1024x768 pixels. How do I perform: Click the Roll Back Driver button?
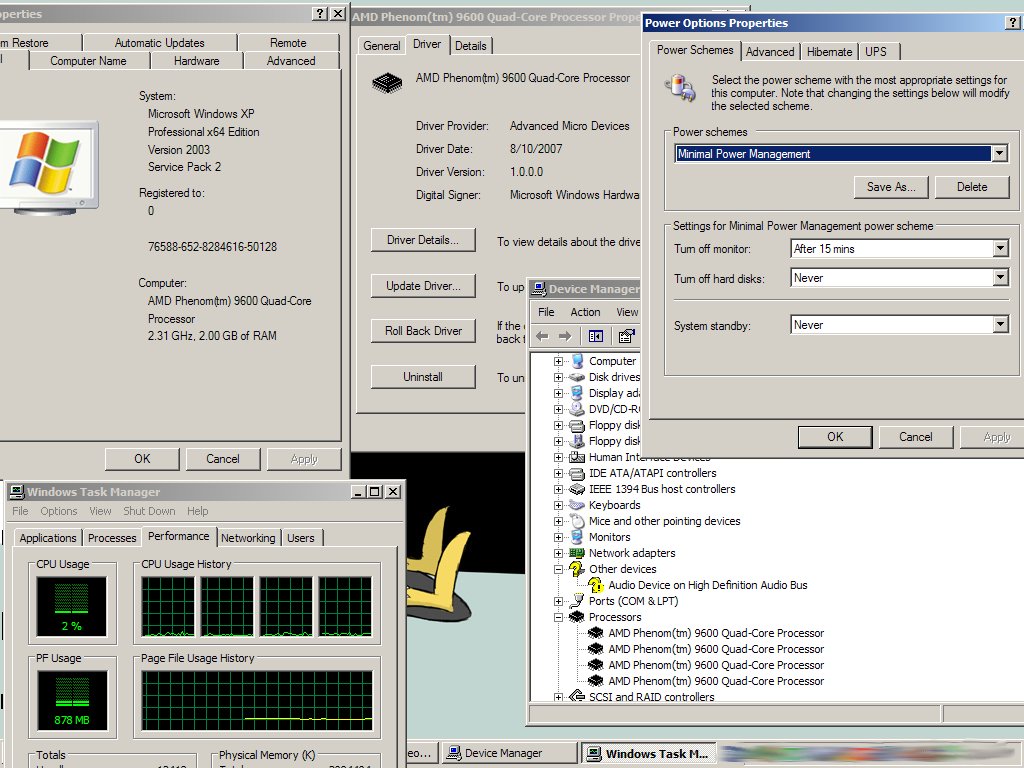(x=423, y=330)
